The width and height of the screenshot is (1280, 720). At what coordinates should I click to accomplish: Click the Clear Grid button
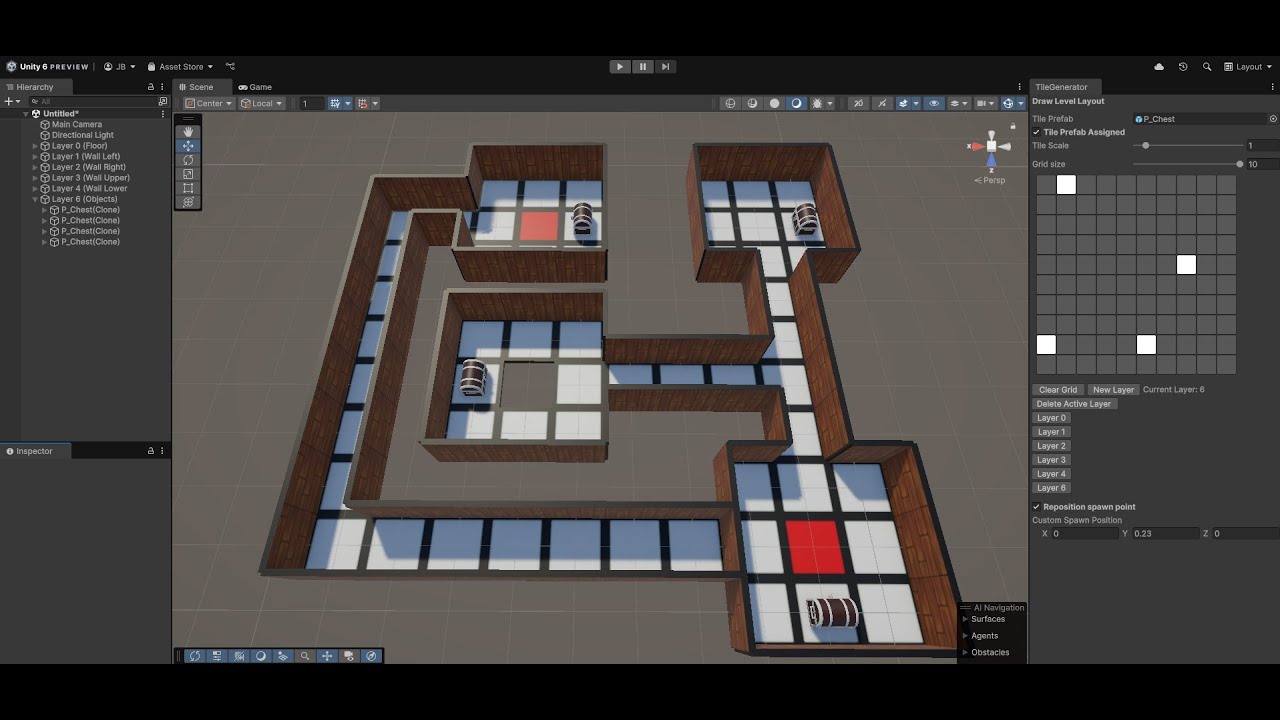[1058, 390]
